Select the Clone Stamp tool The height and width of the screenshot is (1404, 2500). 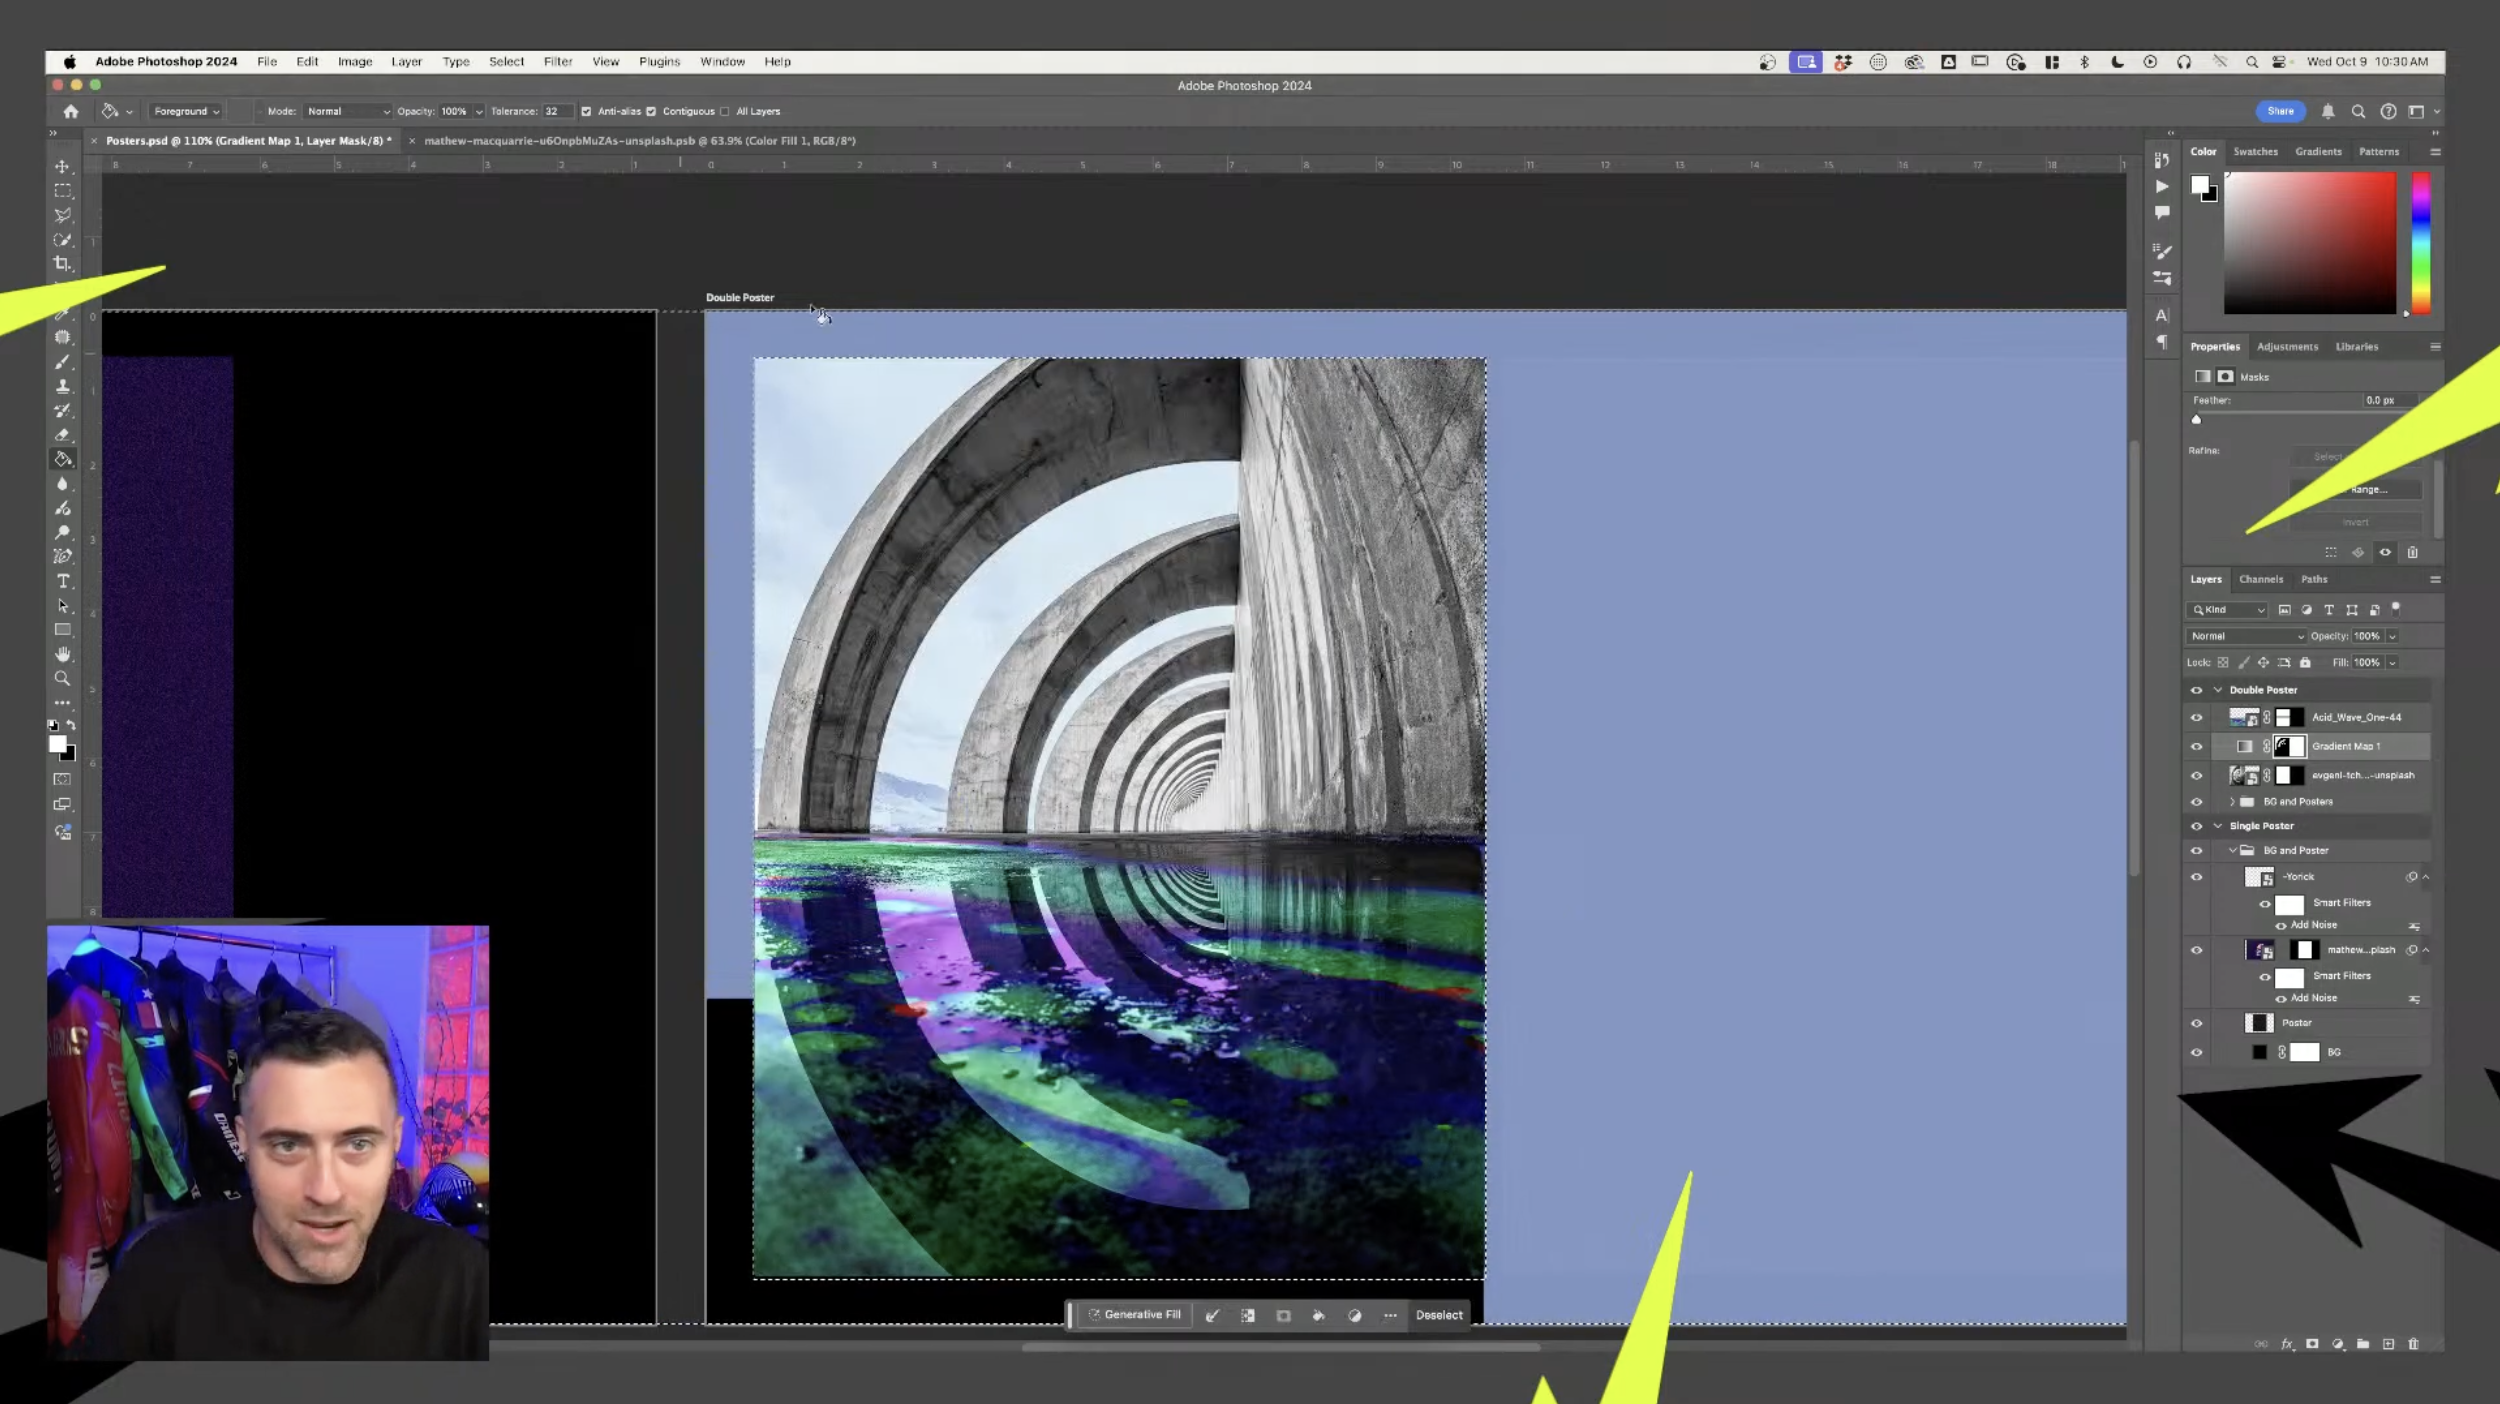[x=62, y=386]
